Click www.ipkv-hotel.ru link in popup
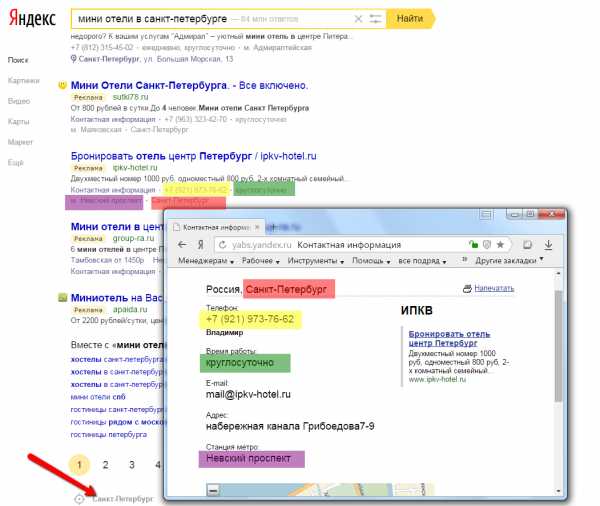The image size is (600, 506). [x=437, y=379]
